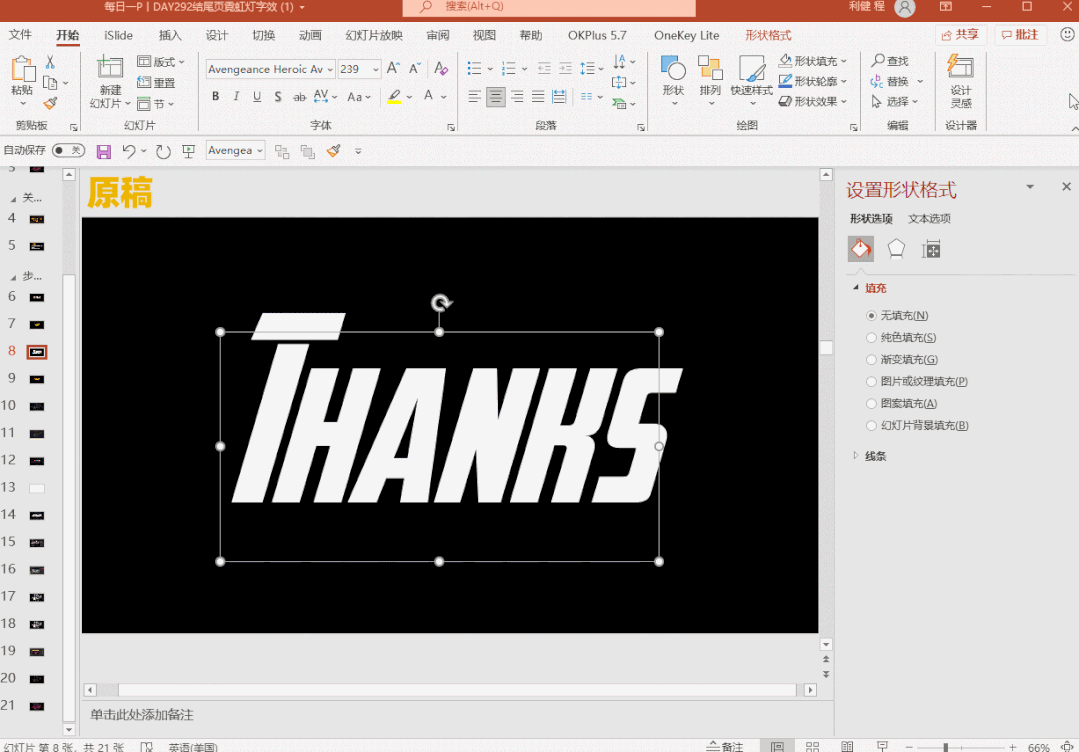Switch to slide sorter view icon
1079x752 pixels.
click(812, 746)
